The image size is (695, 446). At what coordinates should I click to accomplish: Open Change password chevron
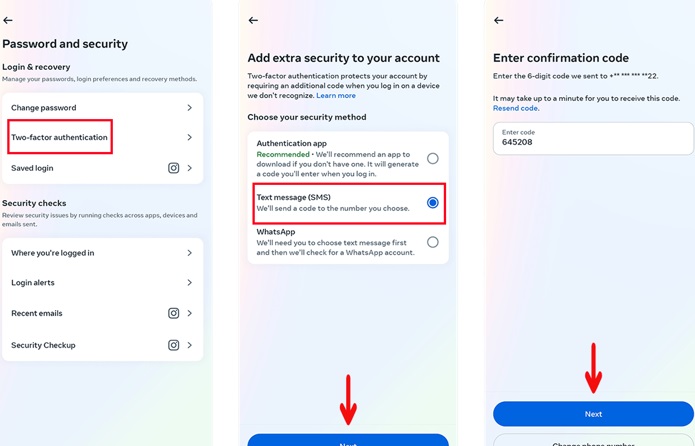(x=189, y=108)
